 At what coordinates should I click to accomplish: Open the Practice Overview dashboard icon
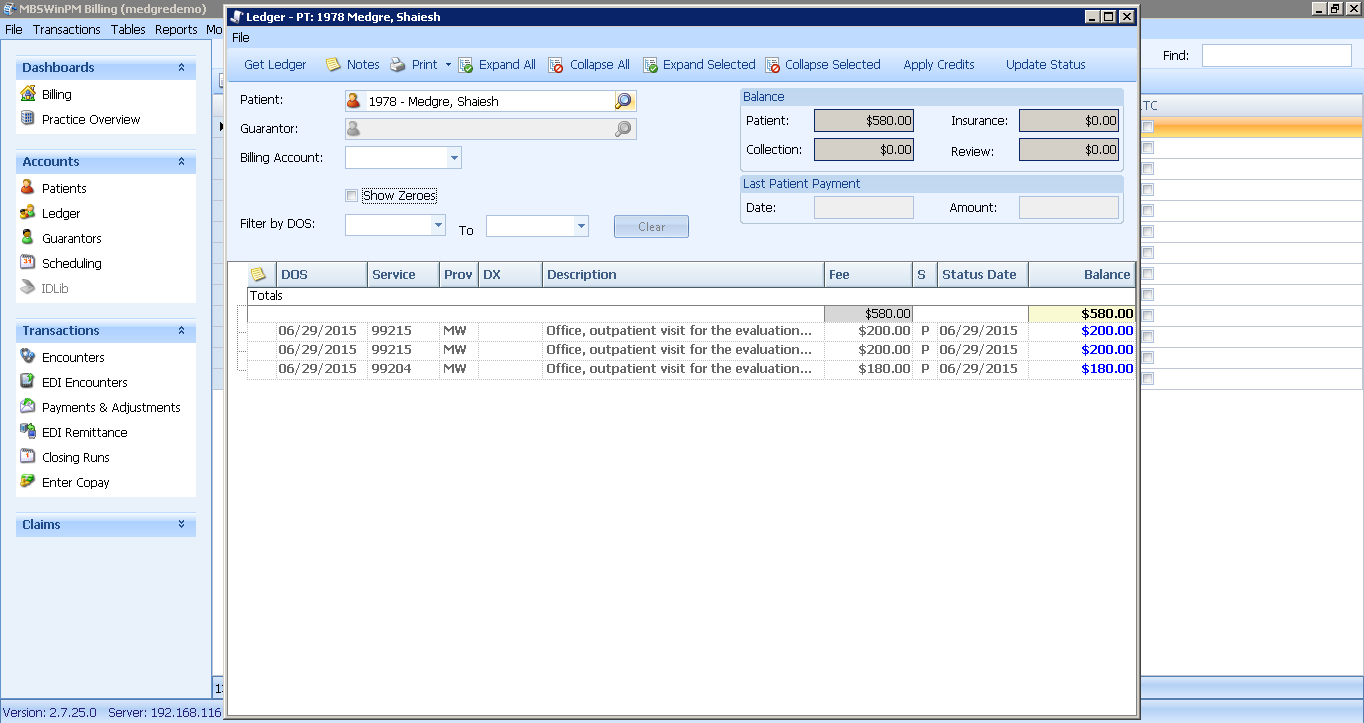click(x=28, y=119)
